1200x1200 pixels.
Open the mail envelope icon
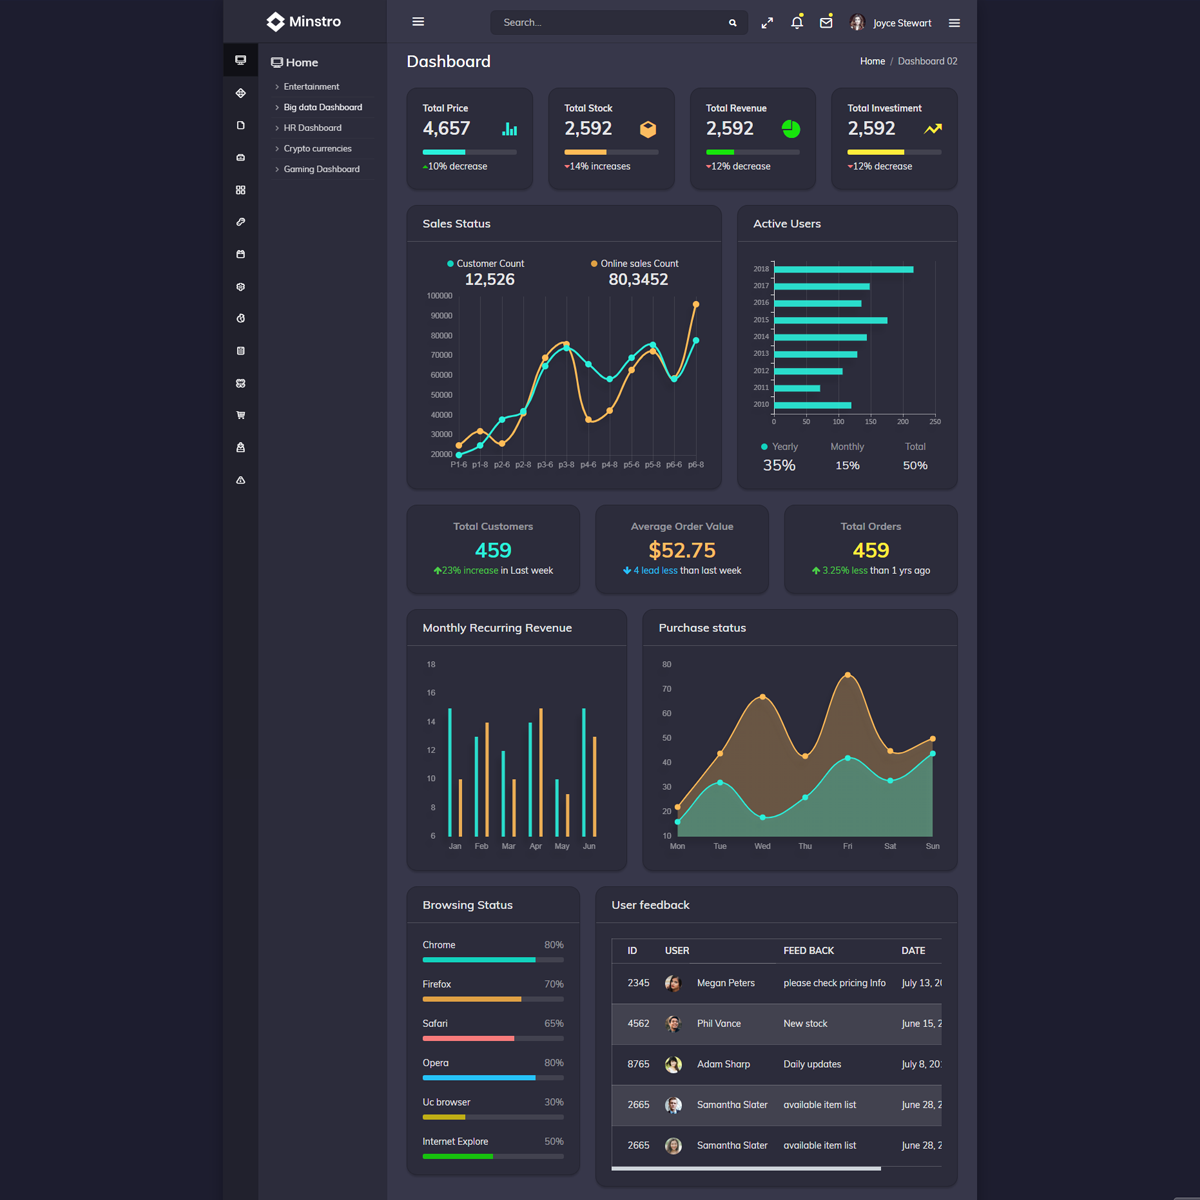pyautogui.click(x=826, y=23)
